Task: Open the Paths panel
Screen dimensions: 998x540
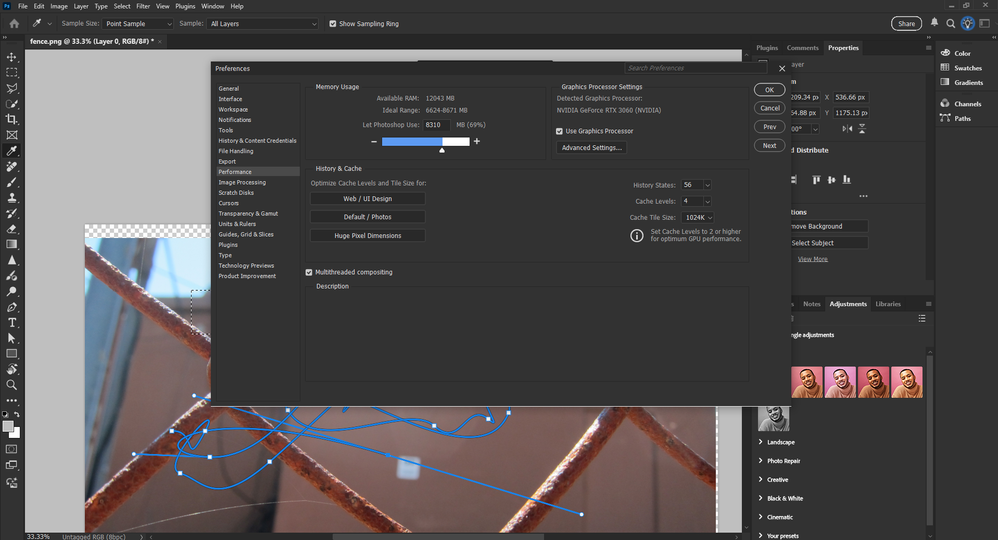Action: click(x=962, y=118)
